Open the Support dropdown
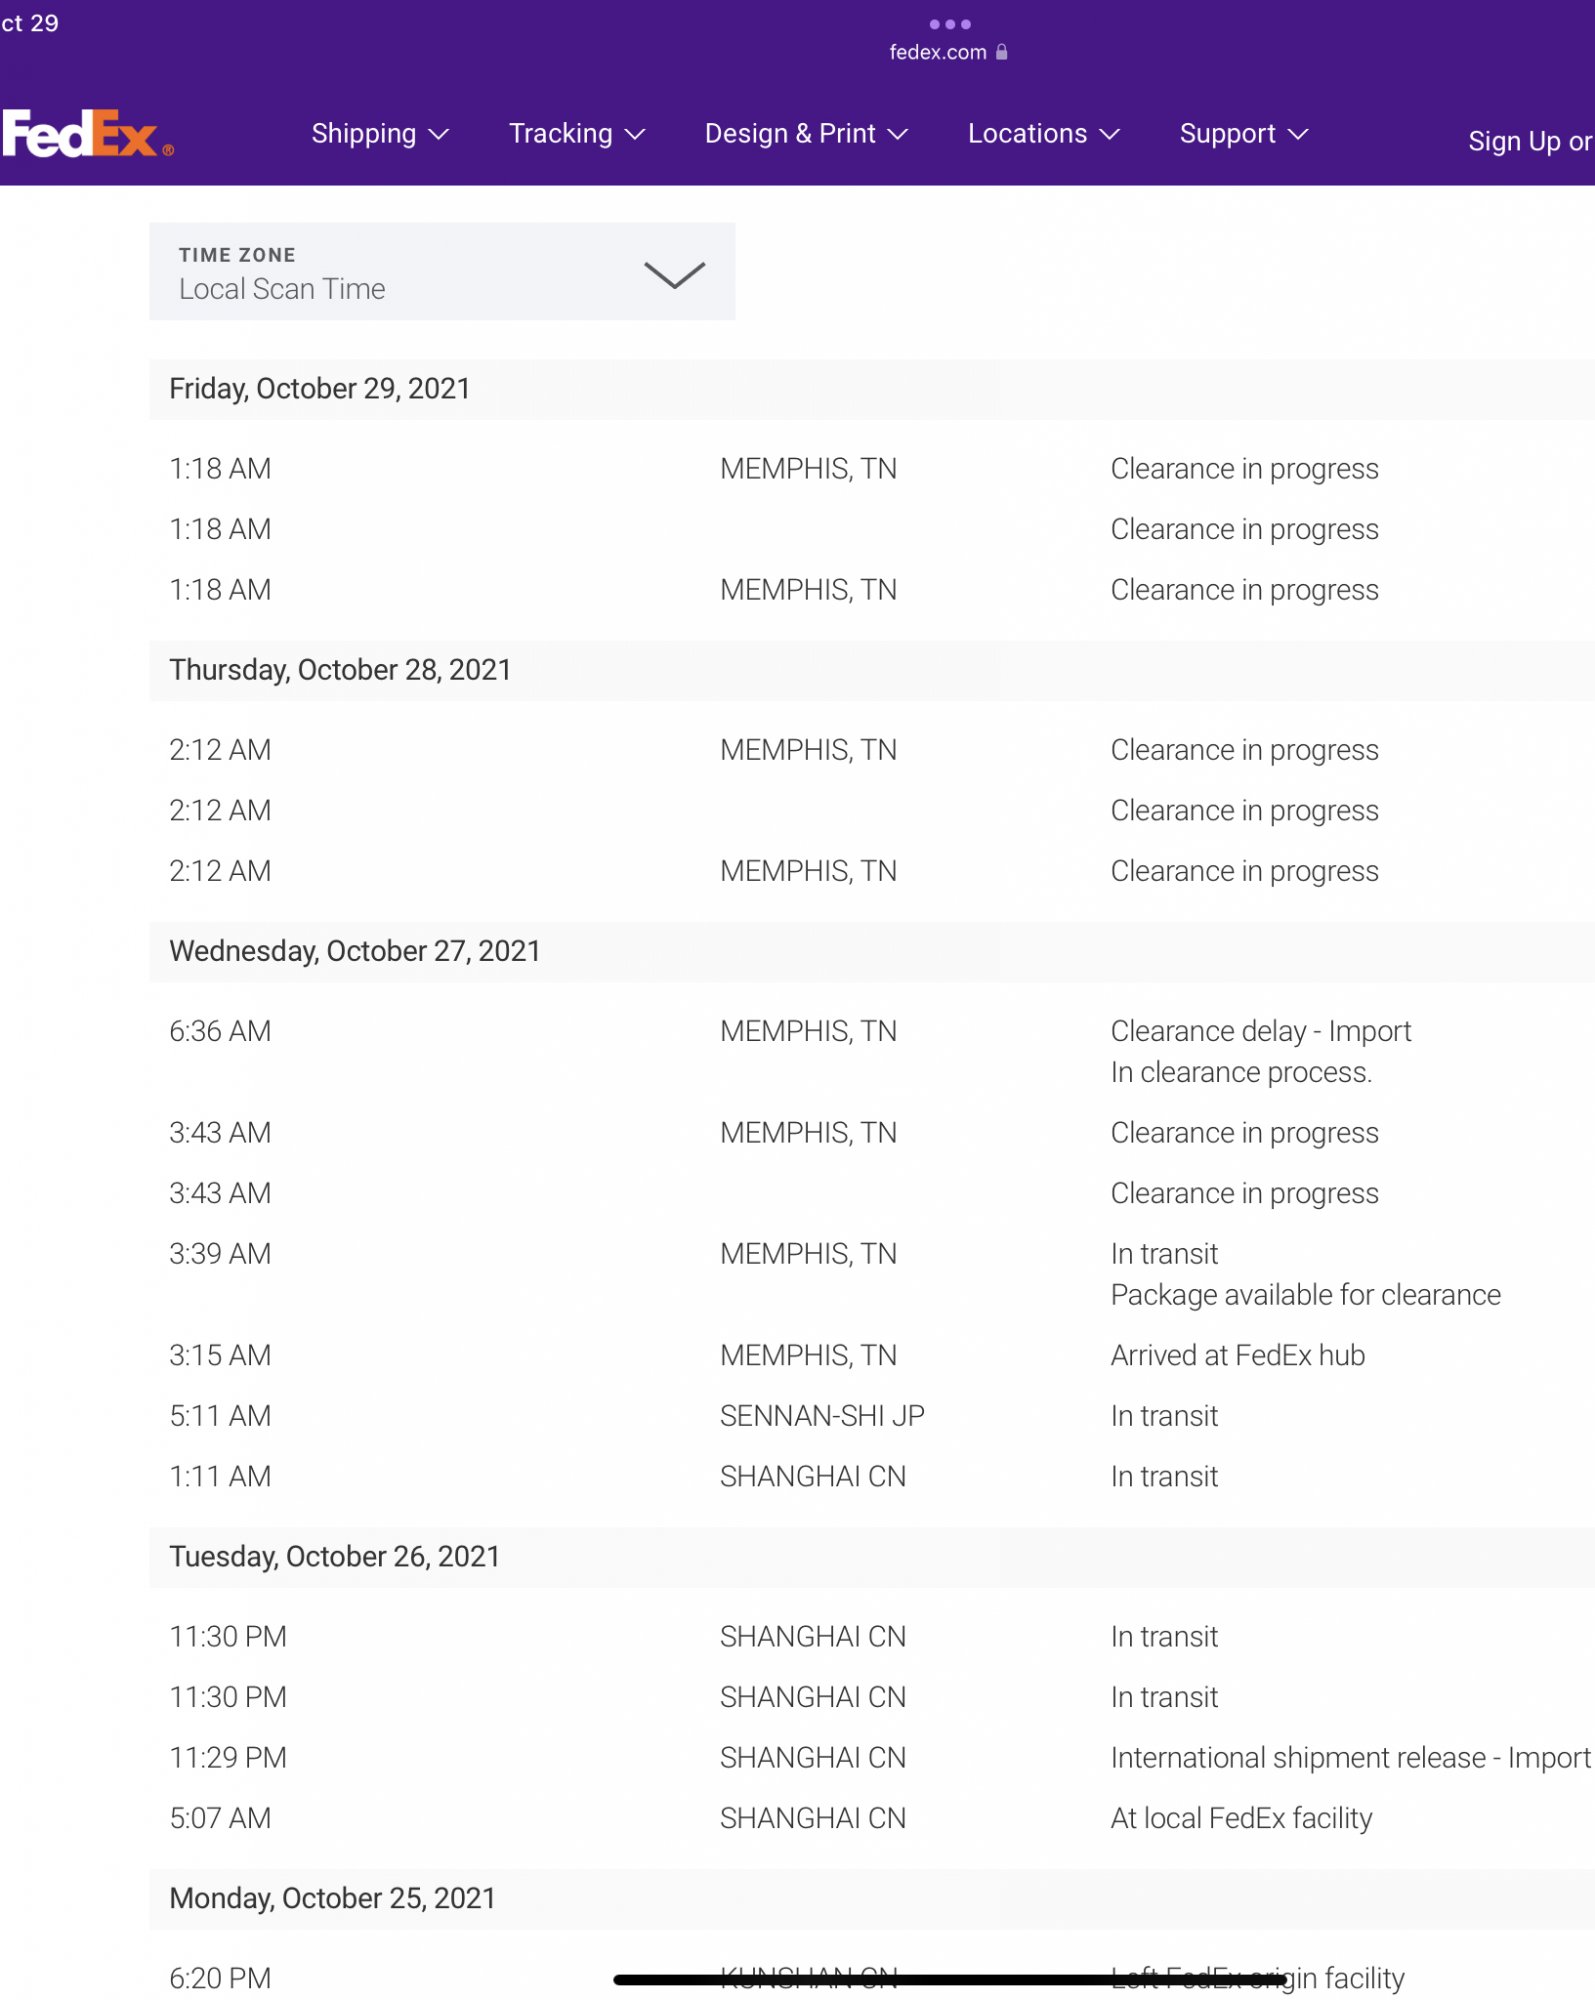Viewport: 1595px width, 2000px height. click(1242, 134)
